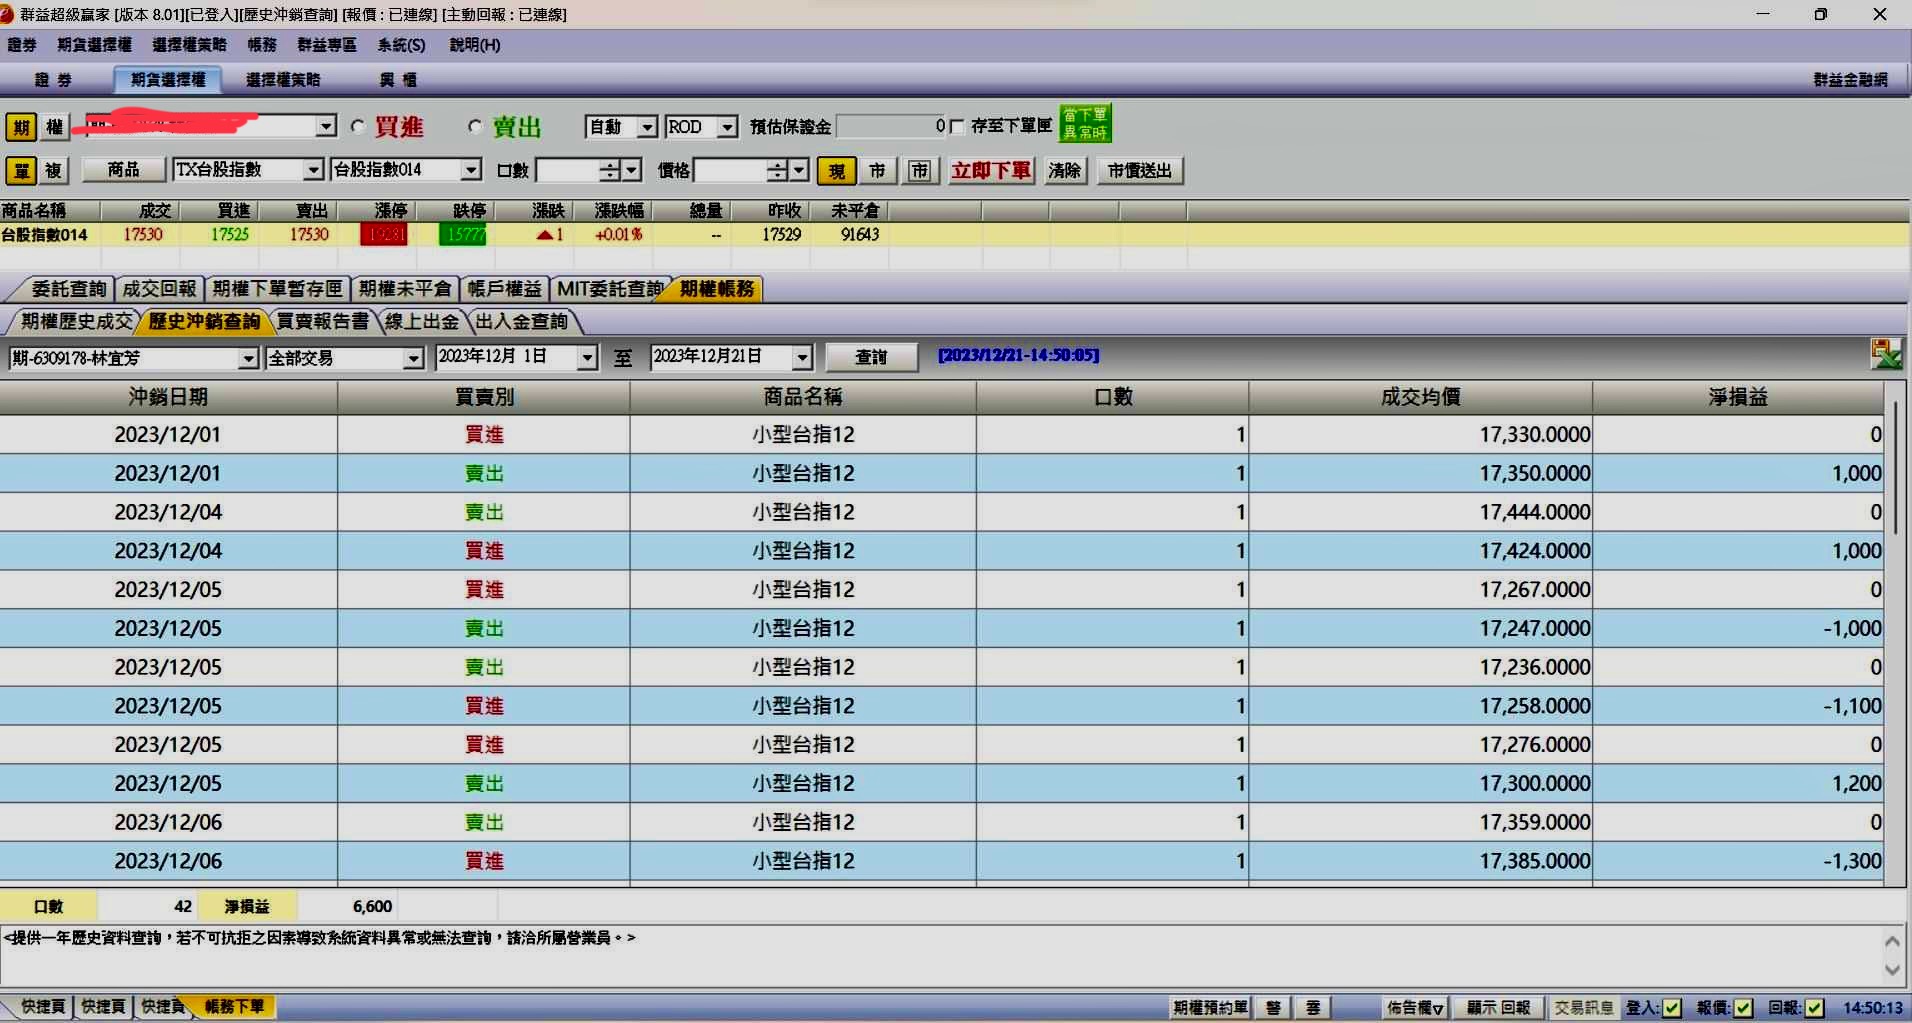Select the yellow 期 futures icon button

(21, 127)
